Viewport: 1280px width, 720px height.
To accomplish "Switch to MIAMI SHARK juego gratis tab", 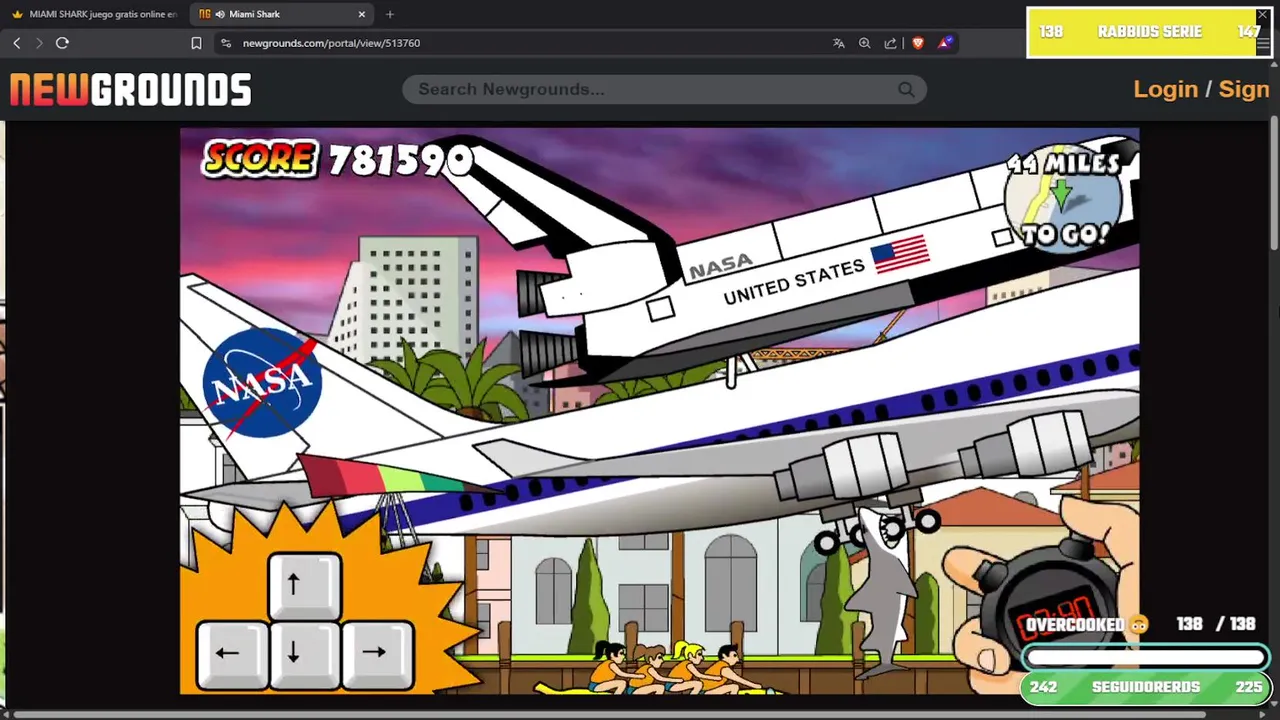I will point(95,14).
